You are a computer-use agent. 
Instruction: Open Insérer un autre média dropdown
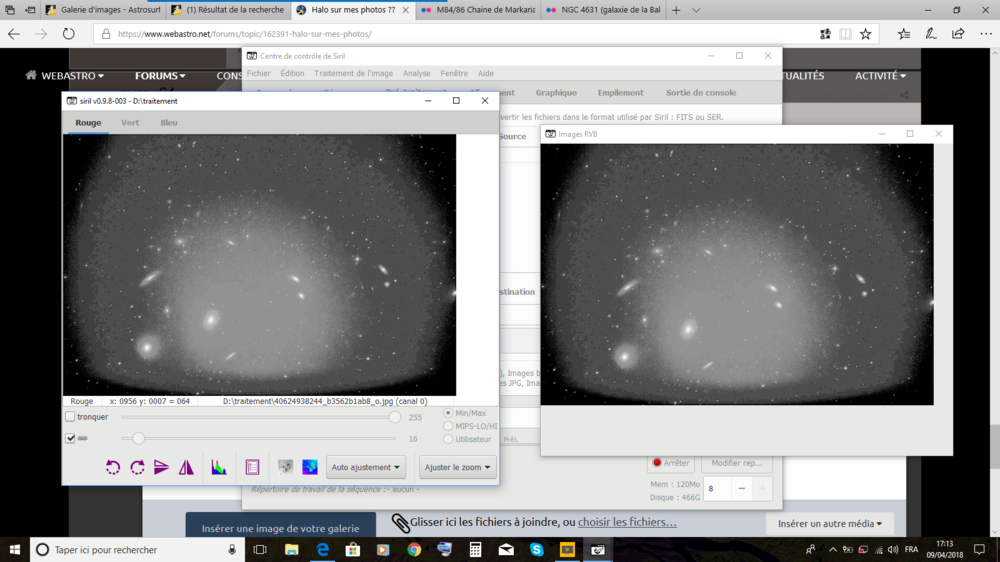pyautogui.click(x=830, y=523)
